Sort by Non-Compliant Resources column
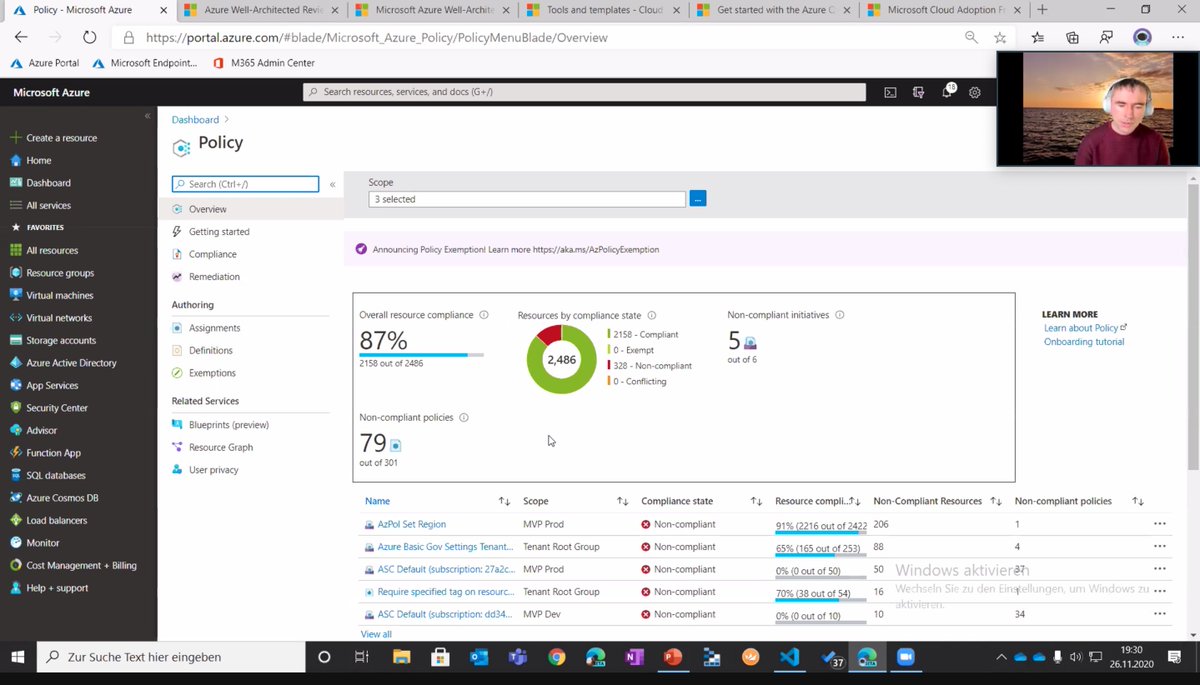 coord(995,501)
